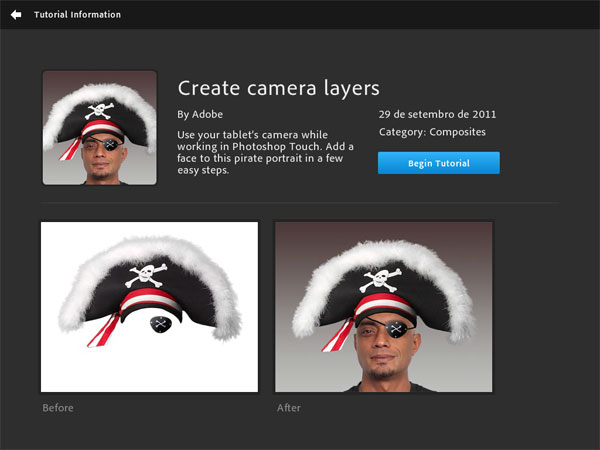600x450 pixels.
Task: Click the Begin Tutorial button
Action: [x=439, y=163]
